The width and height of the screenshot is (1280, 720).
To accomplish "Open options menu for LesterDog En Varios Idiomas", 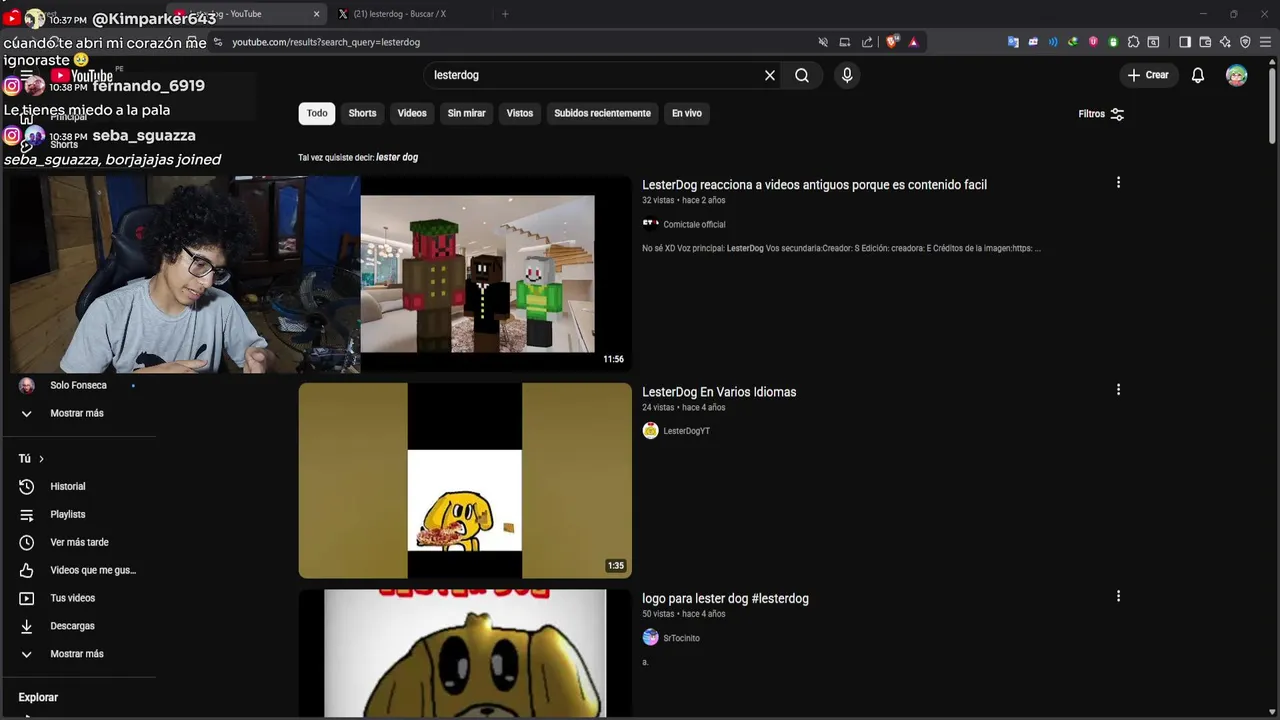I will tap(1118, 390).
